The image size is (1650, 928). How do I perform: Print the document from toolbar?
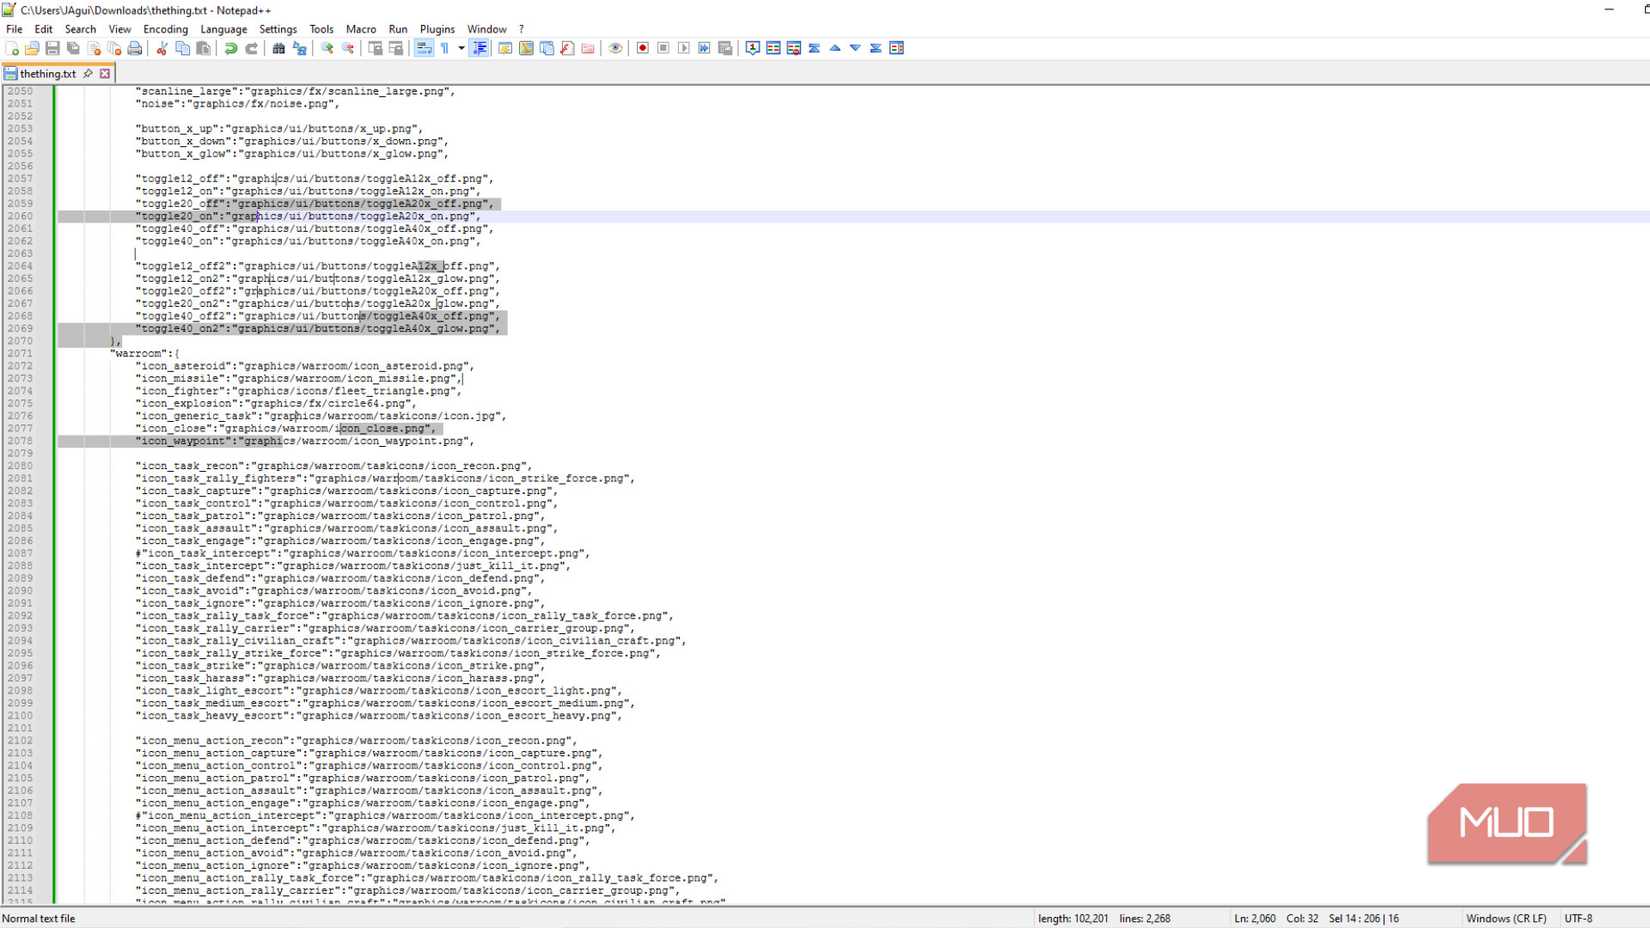135,48
